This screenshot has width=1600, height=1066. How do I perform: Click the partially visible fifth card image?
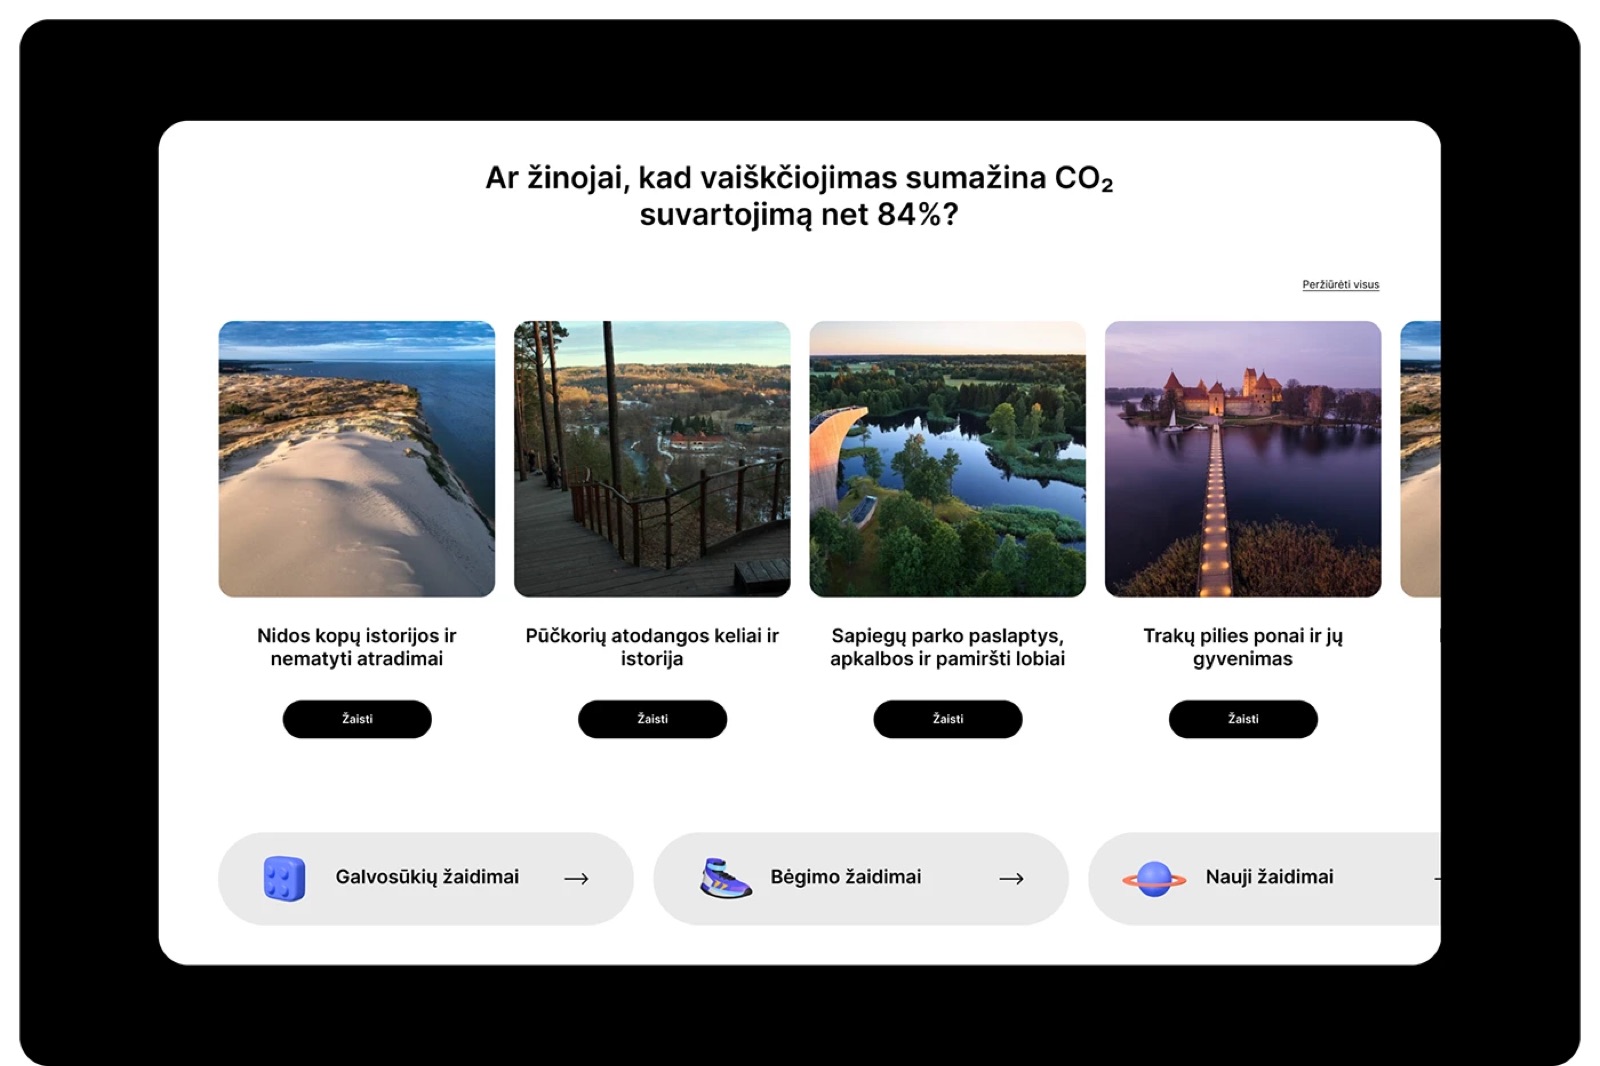point(1421,459)
